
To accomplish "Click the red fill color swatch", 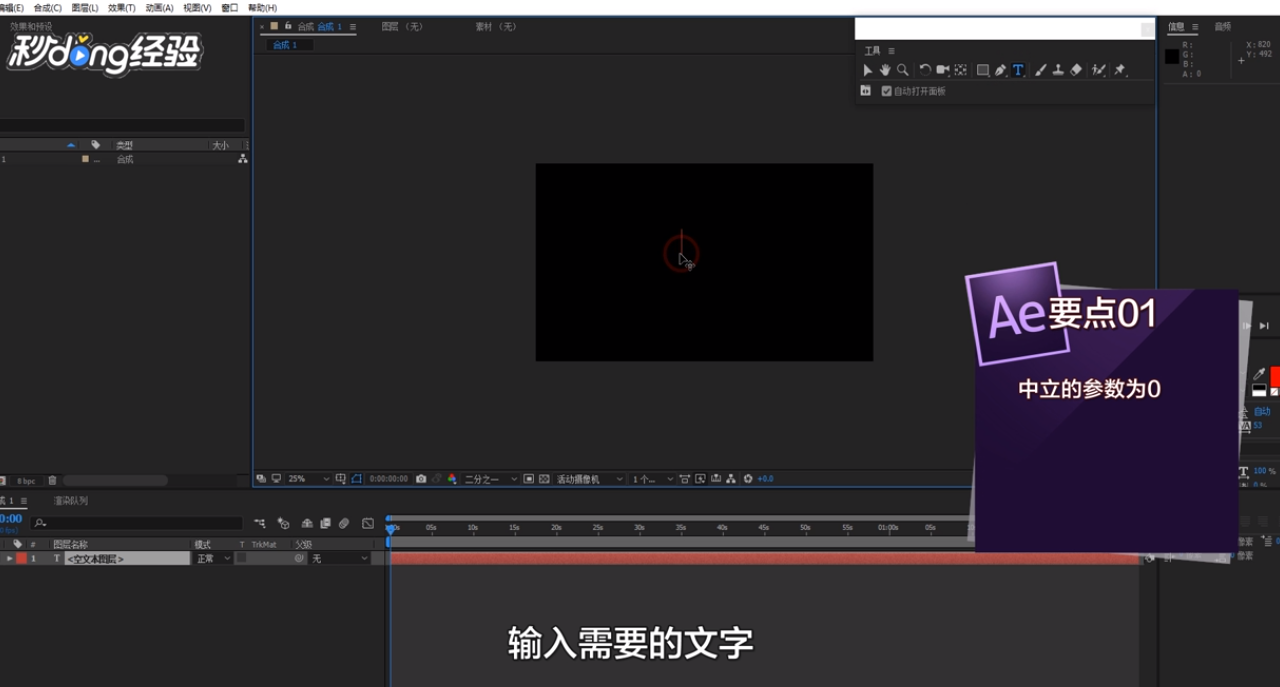I will point(1275,378).
